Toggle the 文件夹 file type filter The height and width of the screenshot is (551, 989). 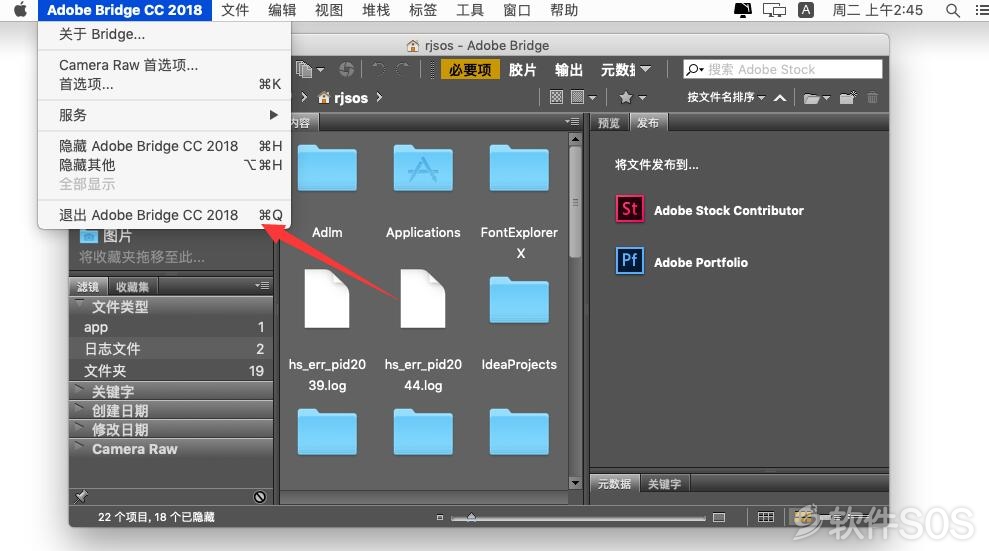coord(172,371)
